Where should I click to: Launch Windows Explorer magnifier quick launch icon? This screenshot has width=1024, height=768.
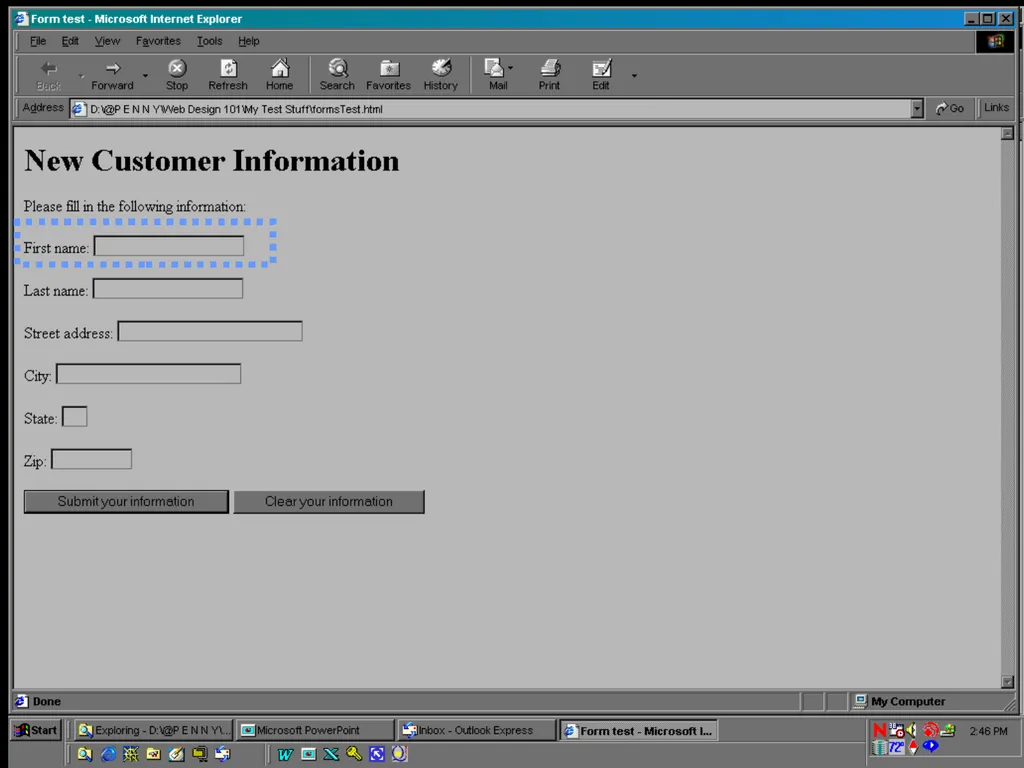click(85, 754)
